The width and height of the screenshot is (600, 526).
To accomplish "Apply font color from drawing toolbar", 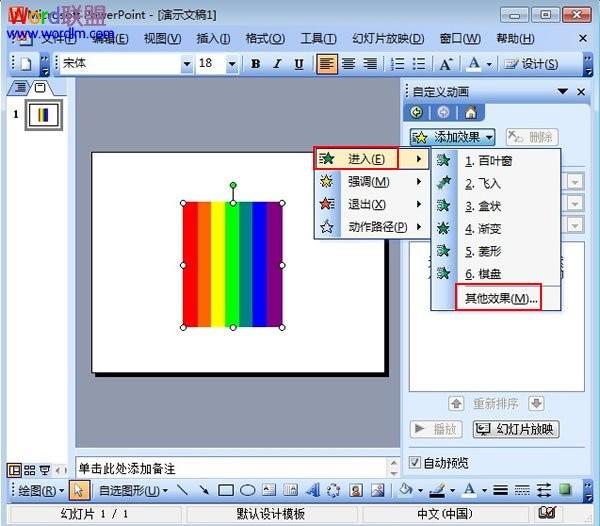I will [x=470, y=489].
